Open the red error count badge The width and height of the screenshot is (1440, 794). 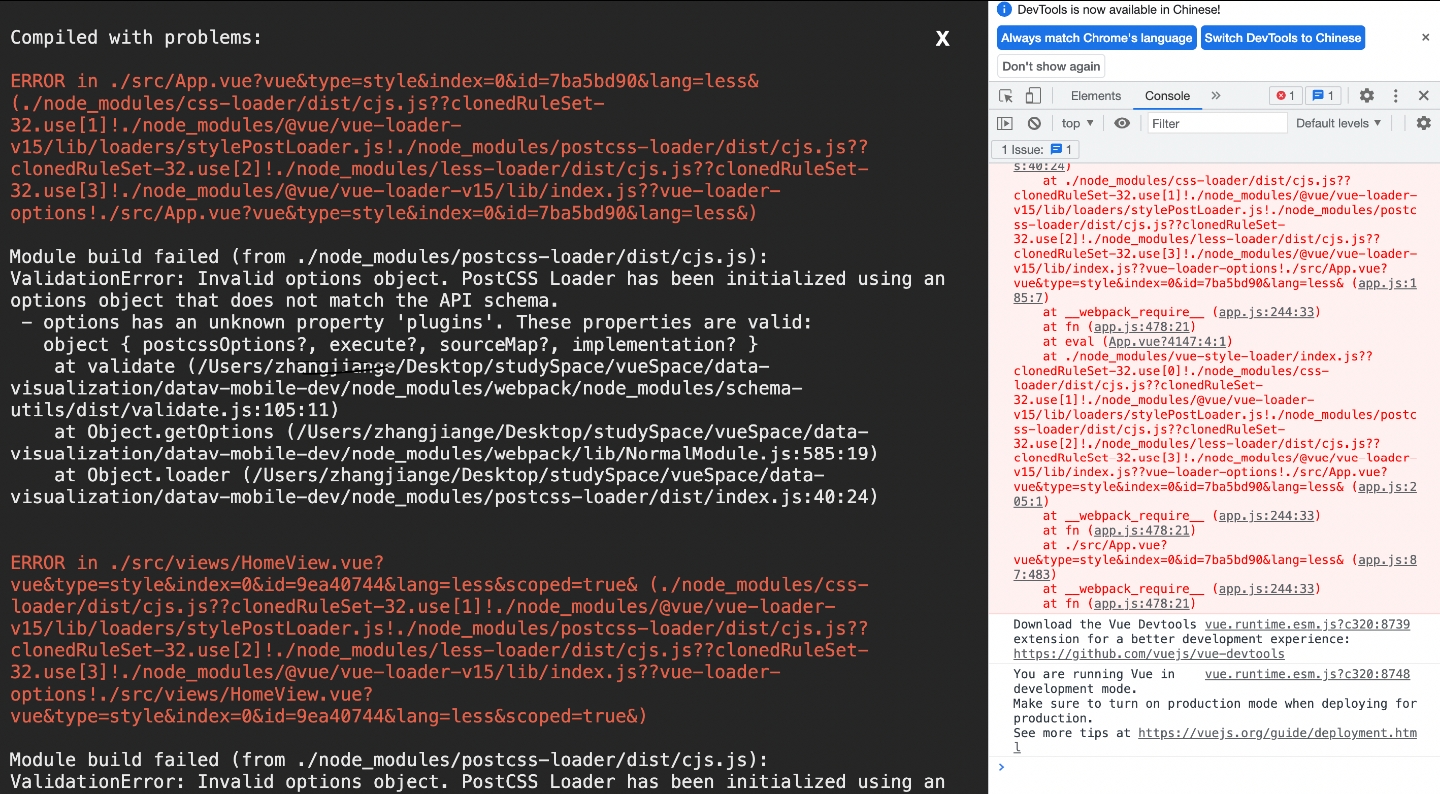coord(1285,96)
